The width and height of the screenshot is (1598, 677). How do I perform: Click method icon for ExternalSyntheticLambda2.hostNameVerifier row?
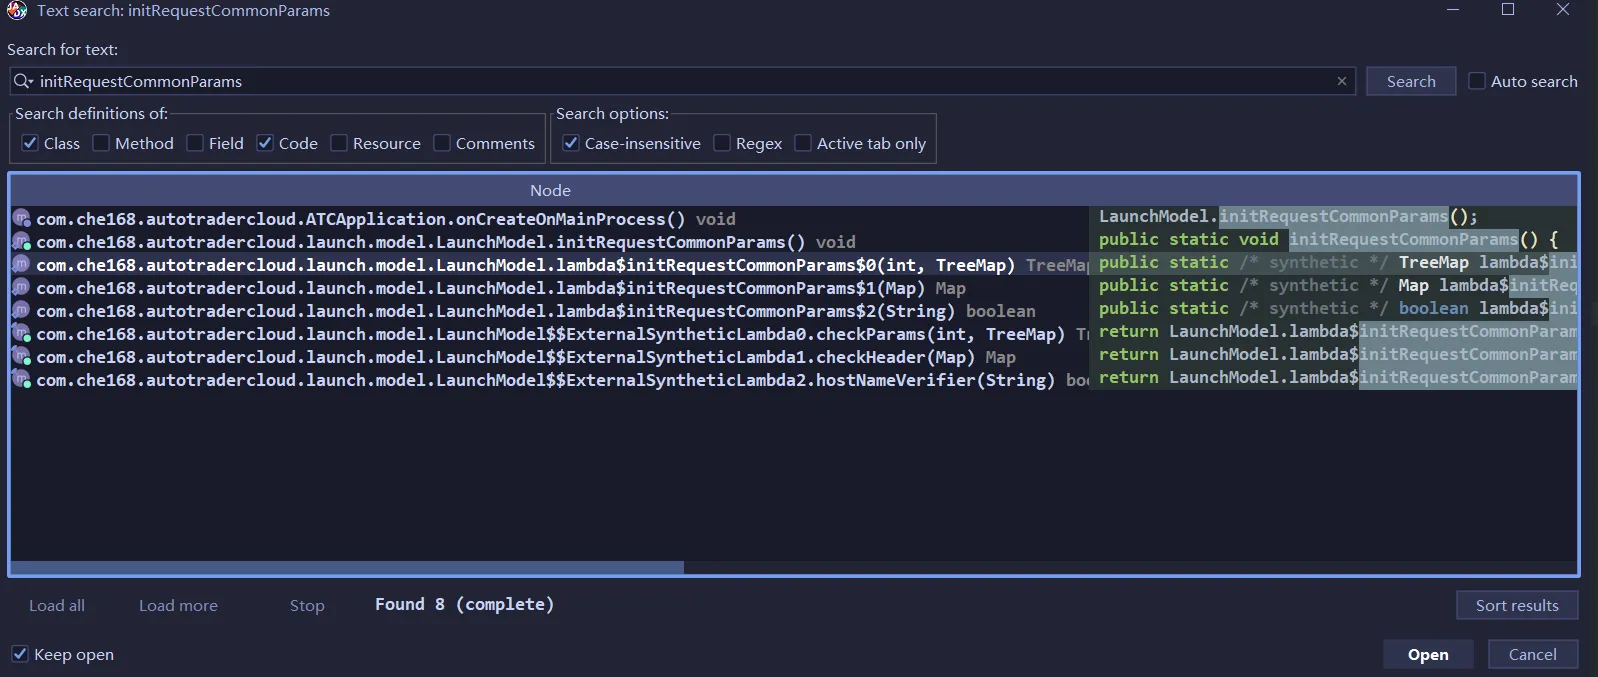click(22, 380)
